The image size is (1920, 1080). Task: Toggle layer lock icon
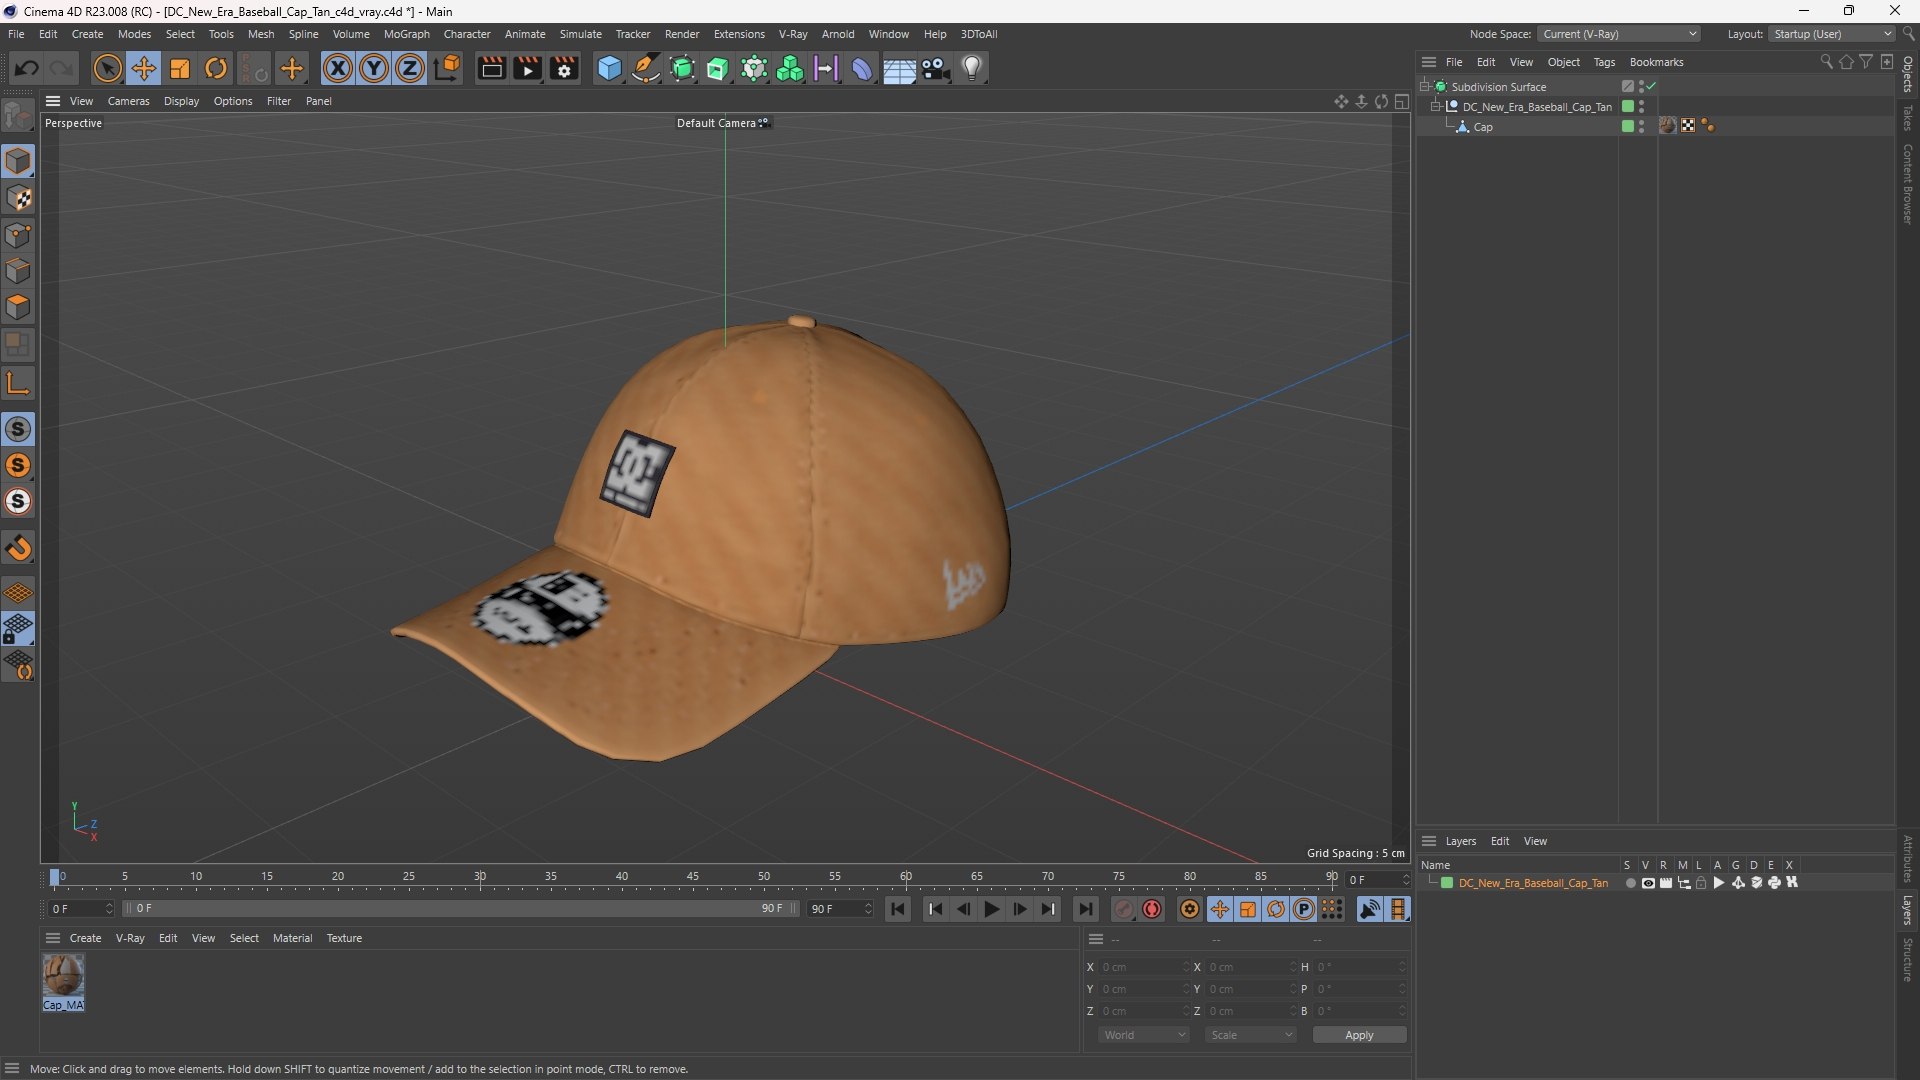(x=1701, y=883)
